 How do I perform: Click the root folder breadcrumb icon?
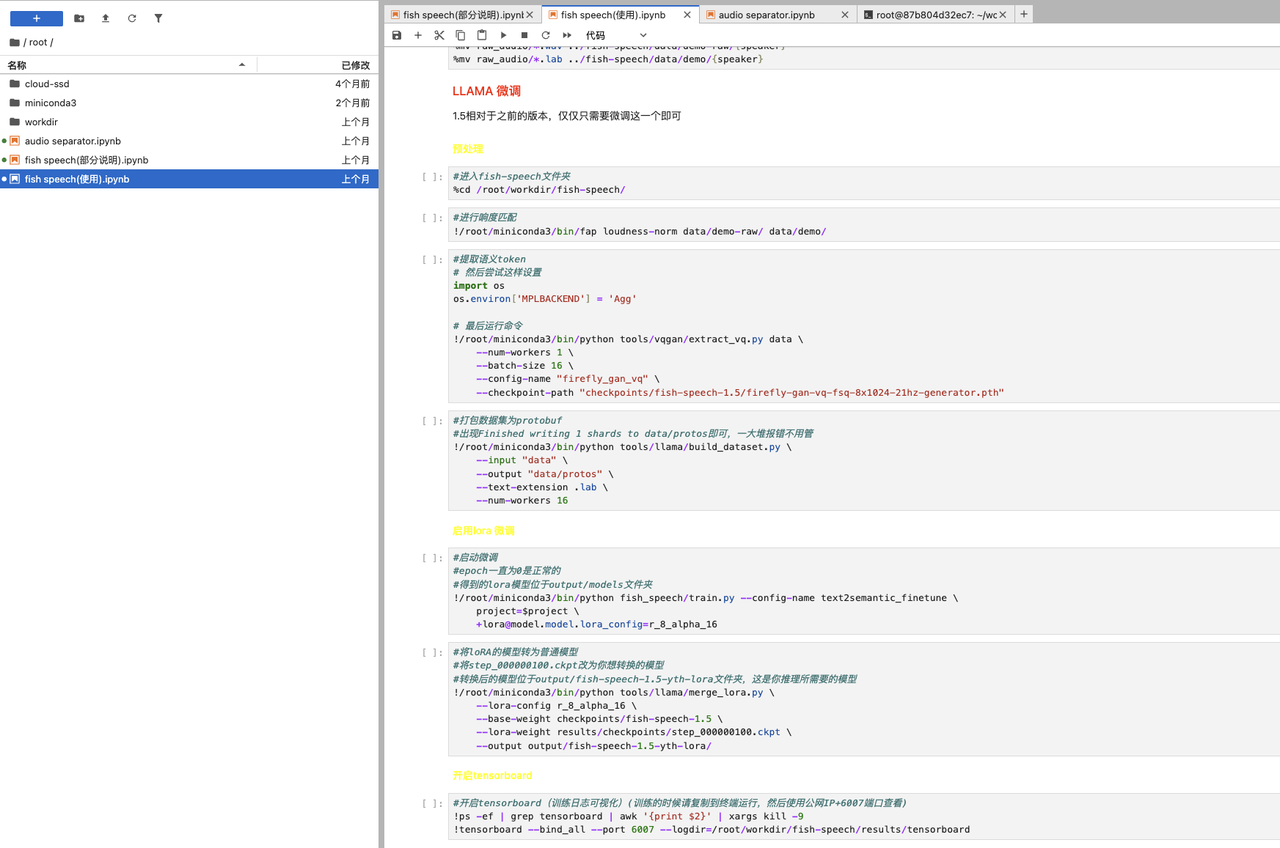pos(14,42)
